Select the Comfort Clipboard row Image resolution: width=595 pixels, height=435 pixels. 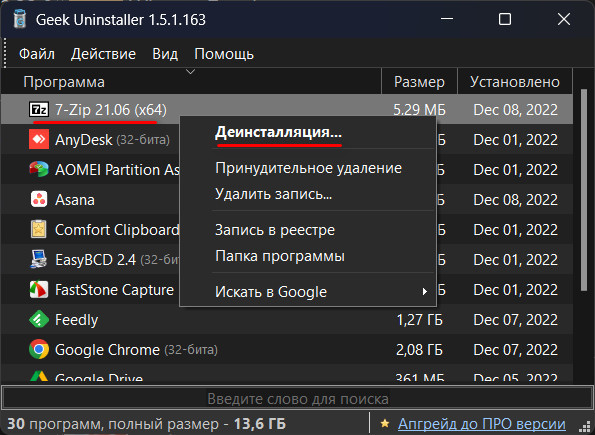tap(91, 229)
